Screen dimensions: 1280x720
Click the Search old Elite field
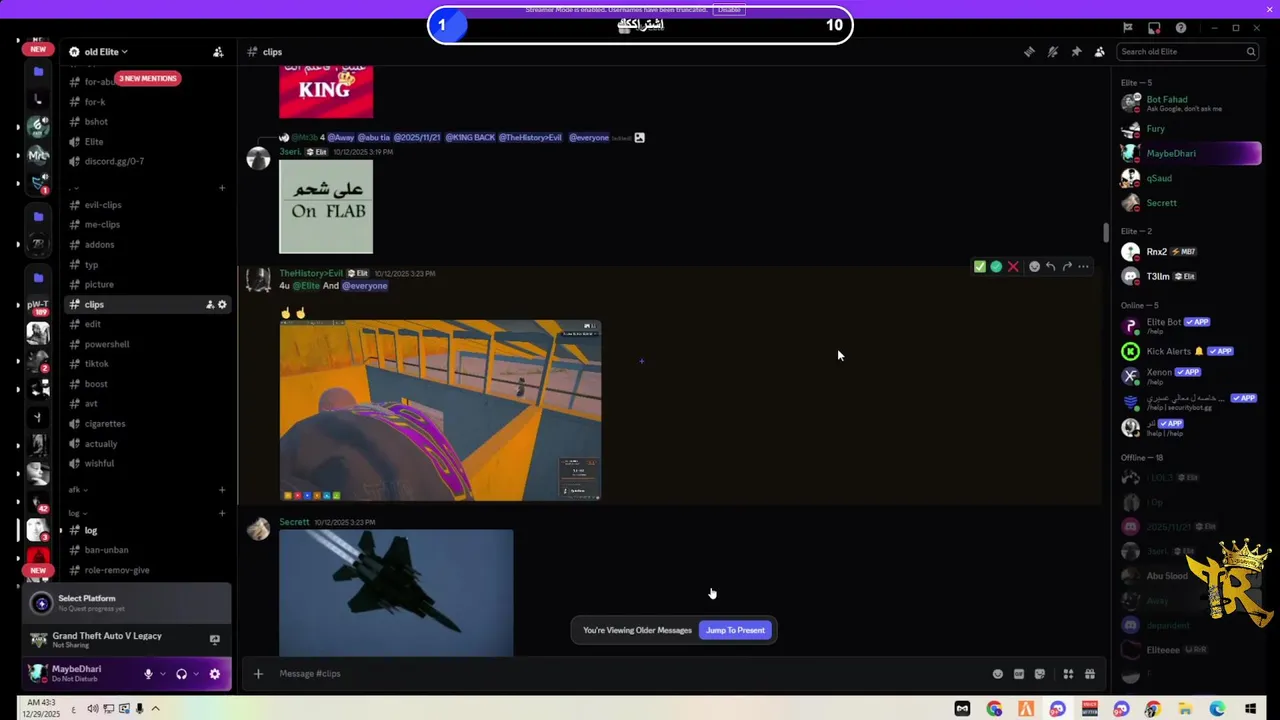click(1187, 52)
